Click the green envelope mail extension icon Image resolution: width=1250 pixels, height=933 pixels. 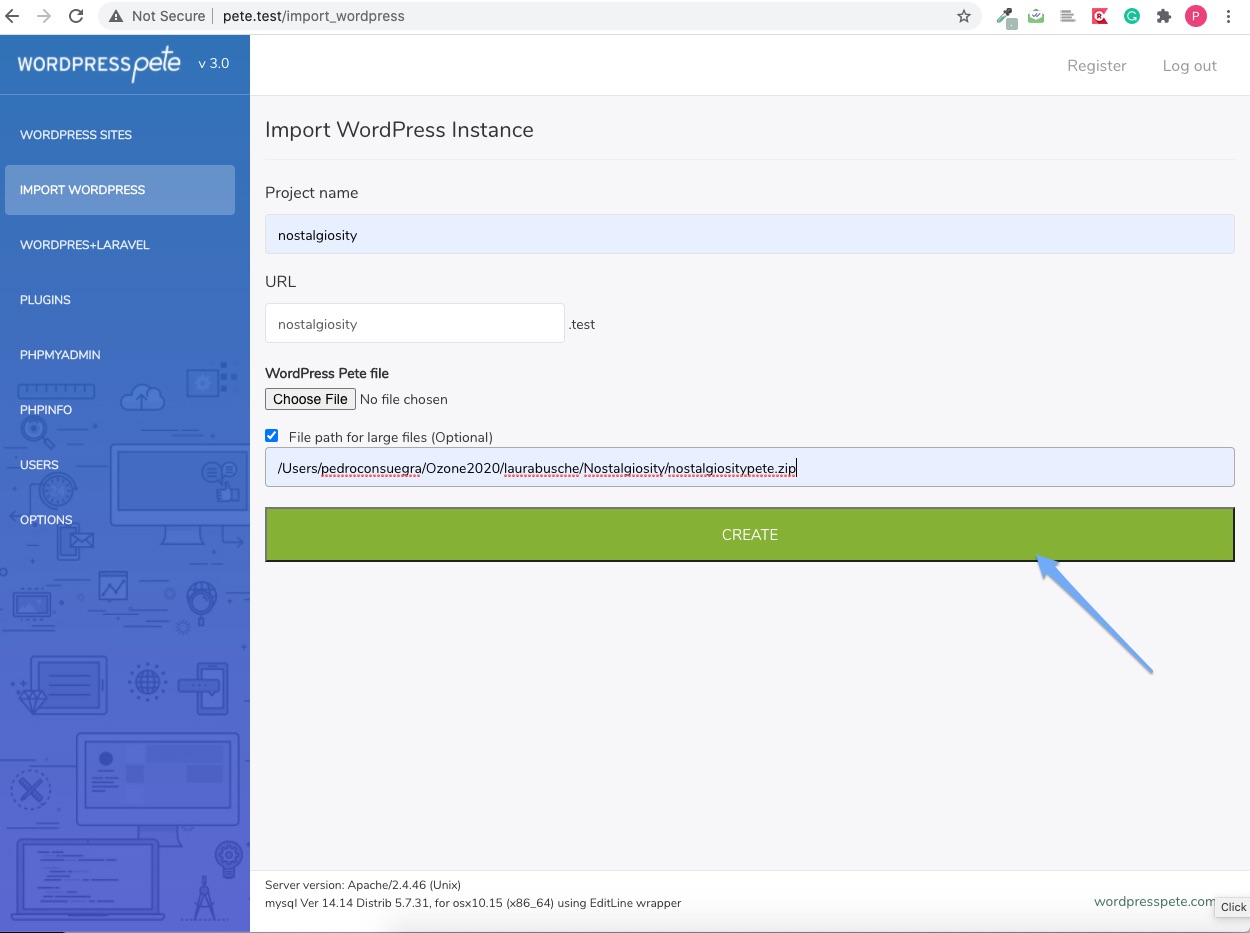point(1036,16)
